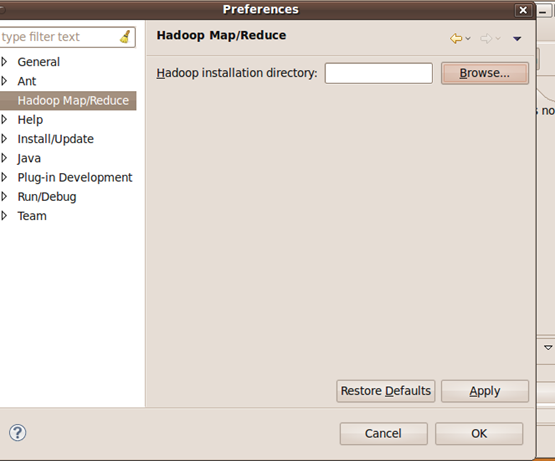This screenshot has width=555, height=461.
Task: Expand the Ant tree node
Action: point(4,81)
